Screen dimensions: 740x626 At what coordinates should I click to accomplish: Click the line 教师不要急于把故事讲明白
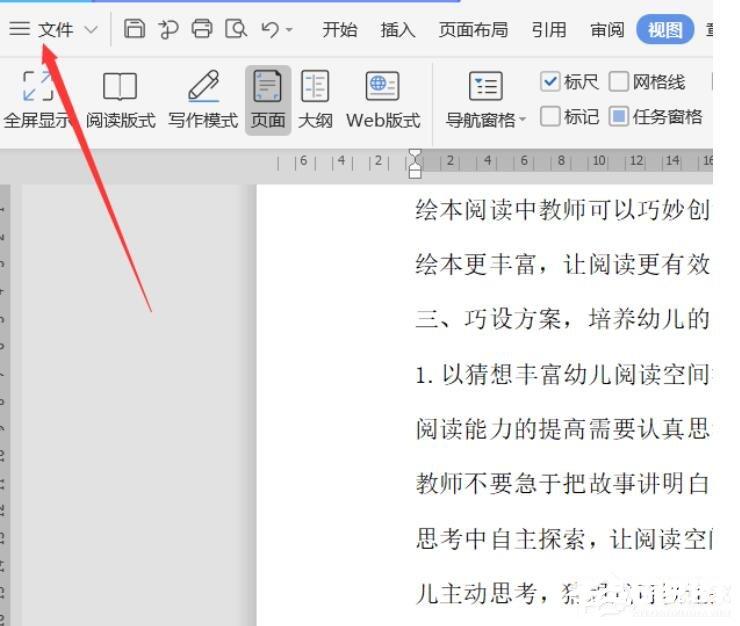563,484
